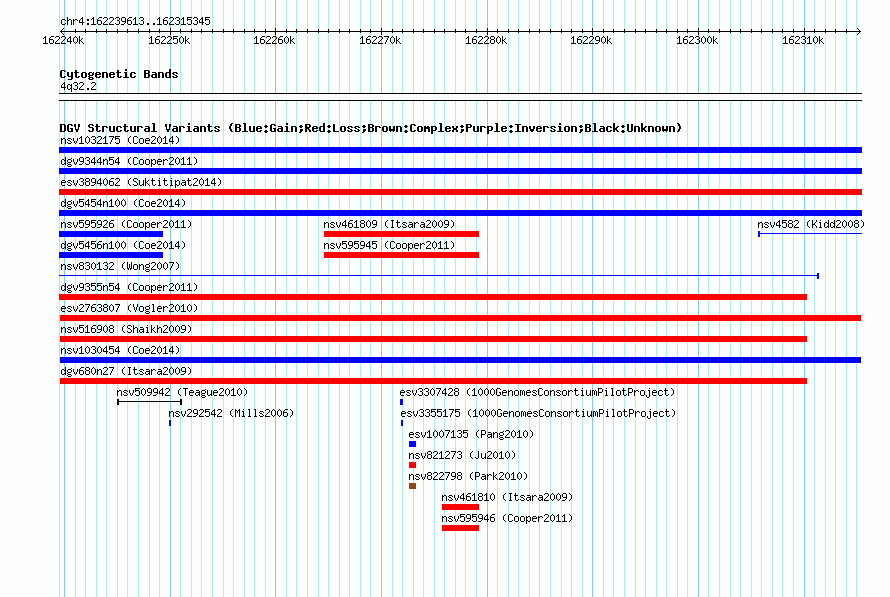The image size is (890, 597).
Task: Click the 162270k ruler tick label
Action: coord(380,40)
